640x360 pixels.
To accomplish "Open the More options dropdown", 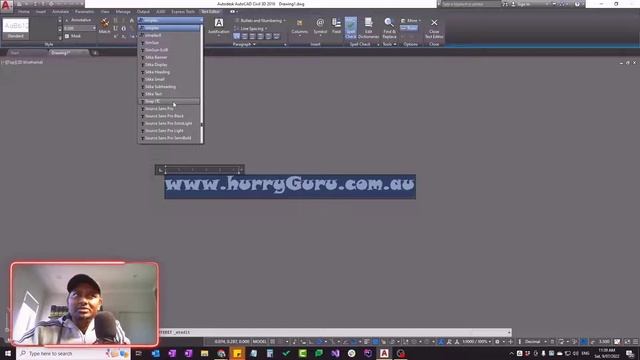I will pyautogui.click(x=411, y=20).
